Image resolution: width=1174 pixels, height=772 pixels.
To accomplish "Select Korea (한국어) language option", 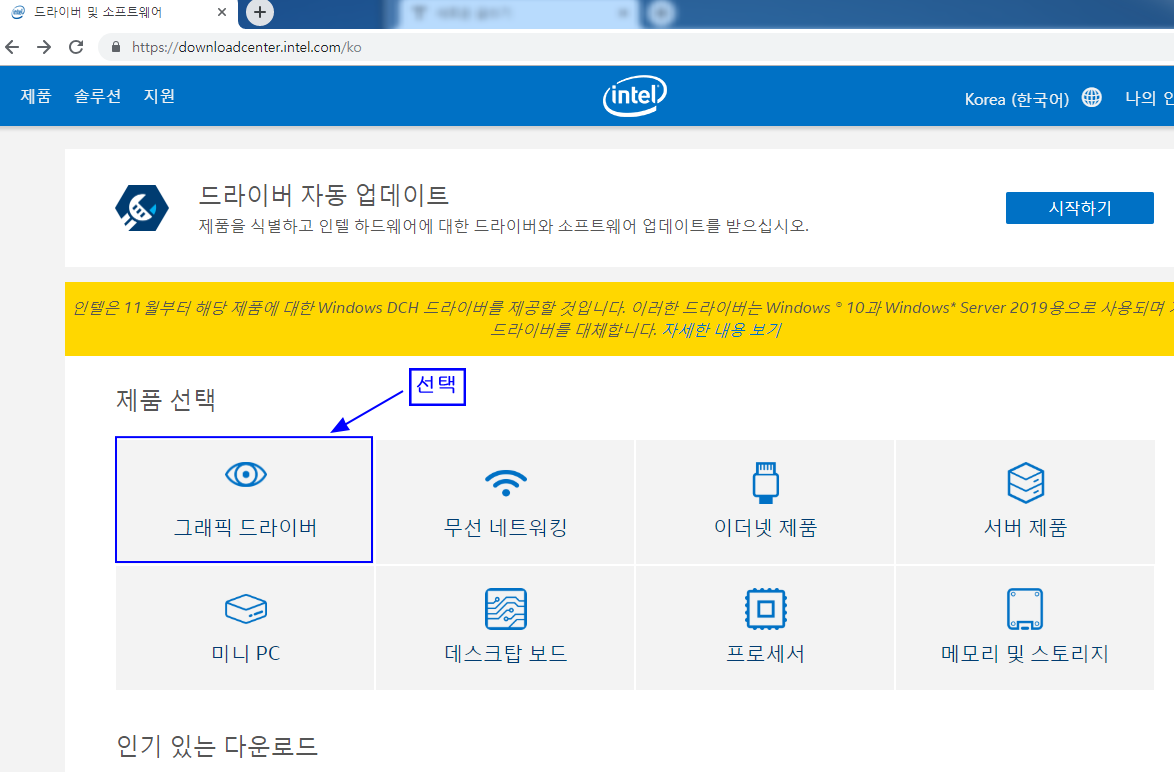I will tap(1017, 99).
